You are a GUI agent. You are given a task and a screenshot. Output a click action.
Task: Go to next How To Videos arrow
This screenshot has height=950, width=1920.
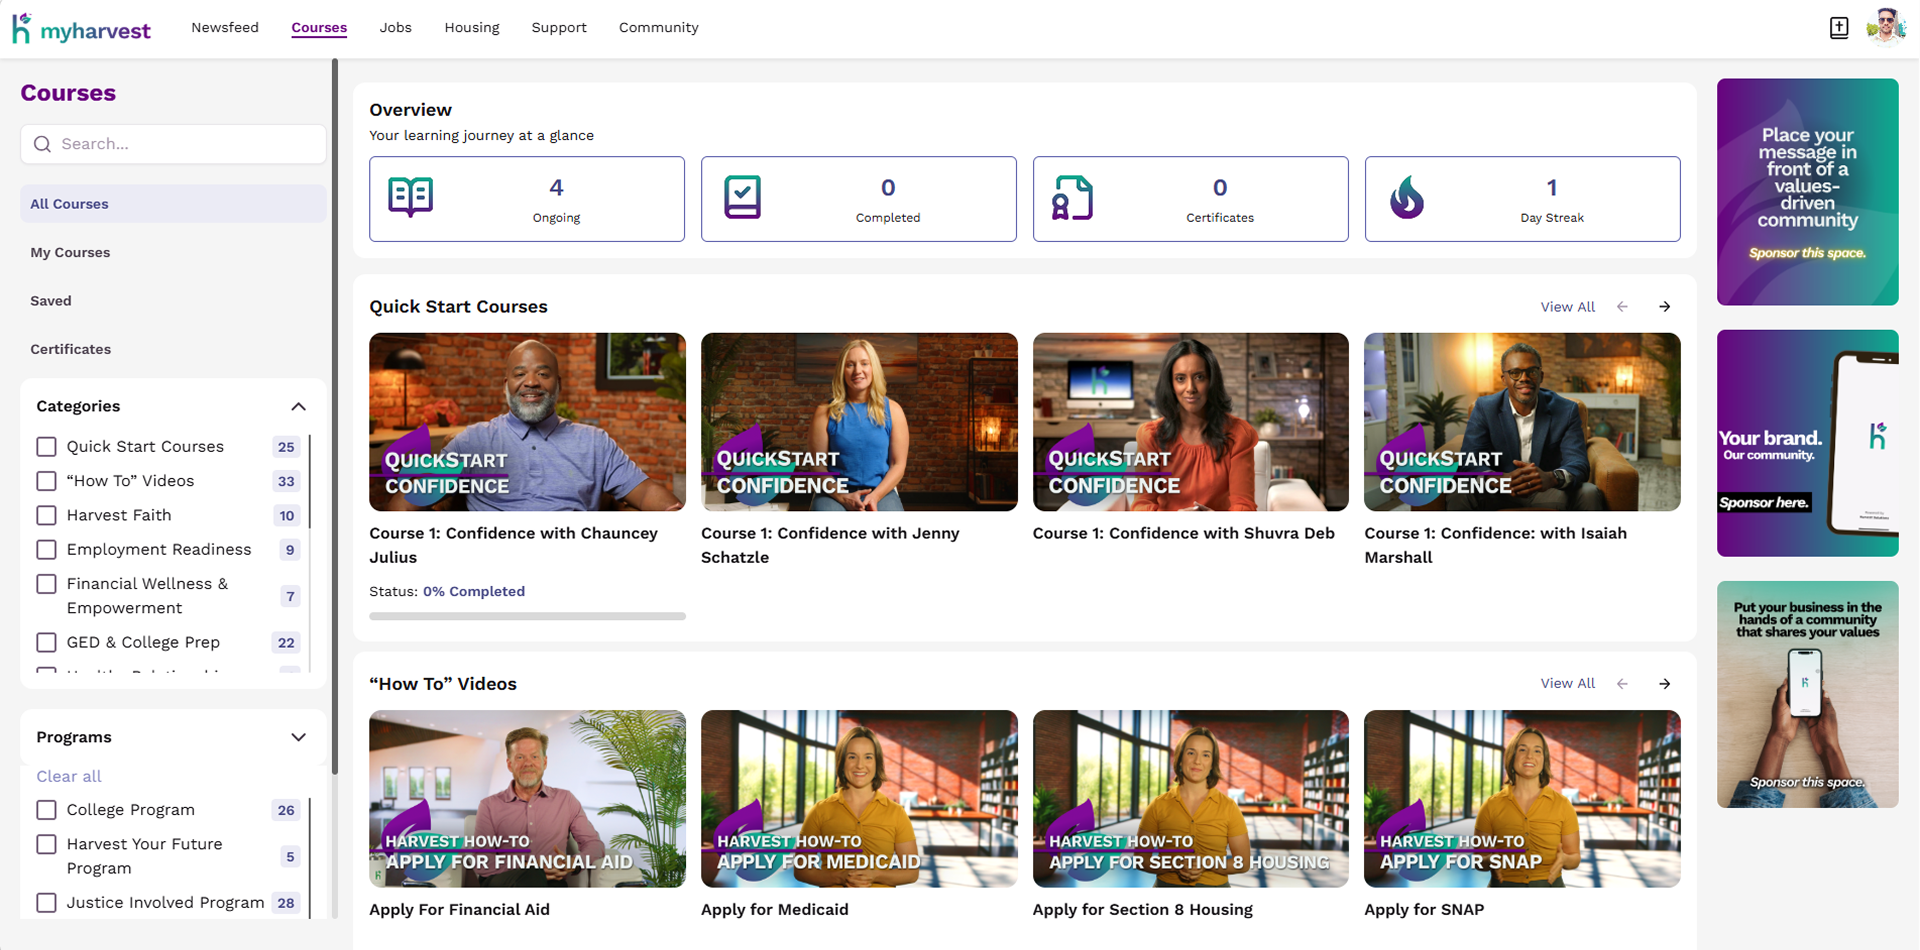tap(1664, 684)
